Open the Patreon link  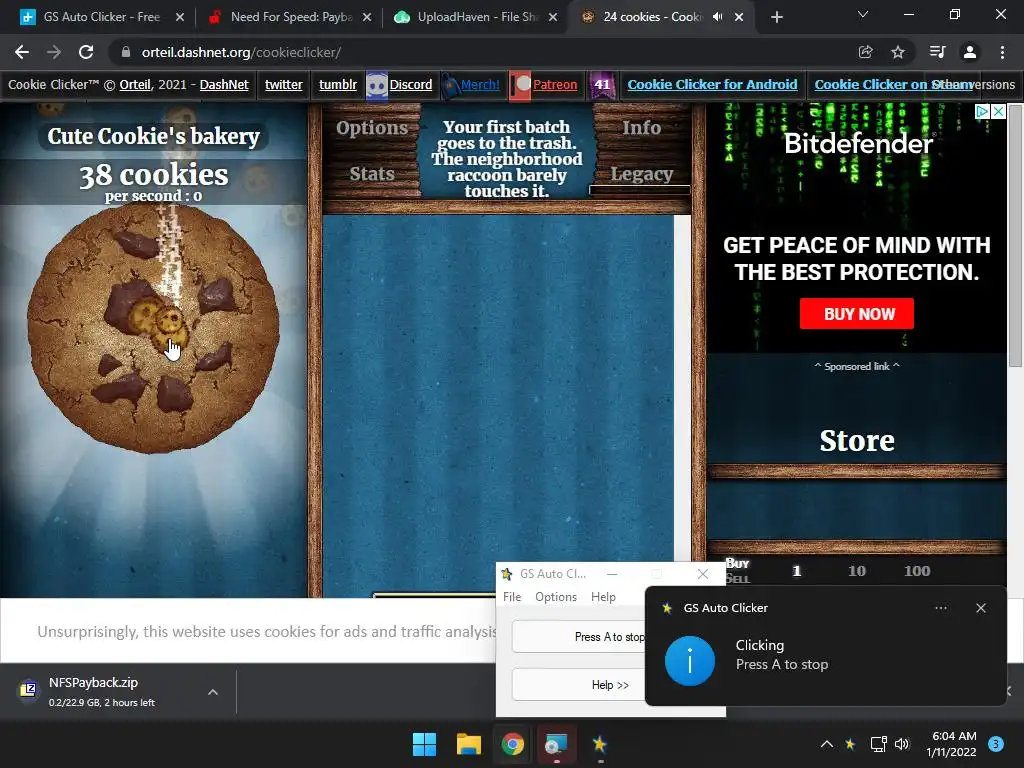554,85
